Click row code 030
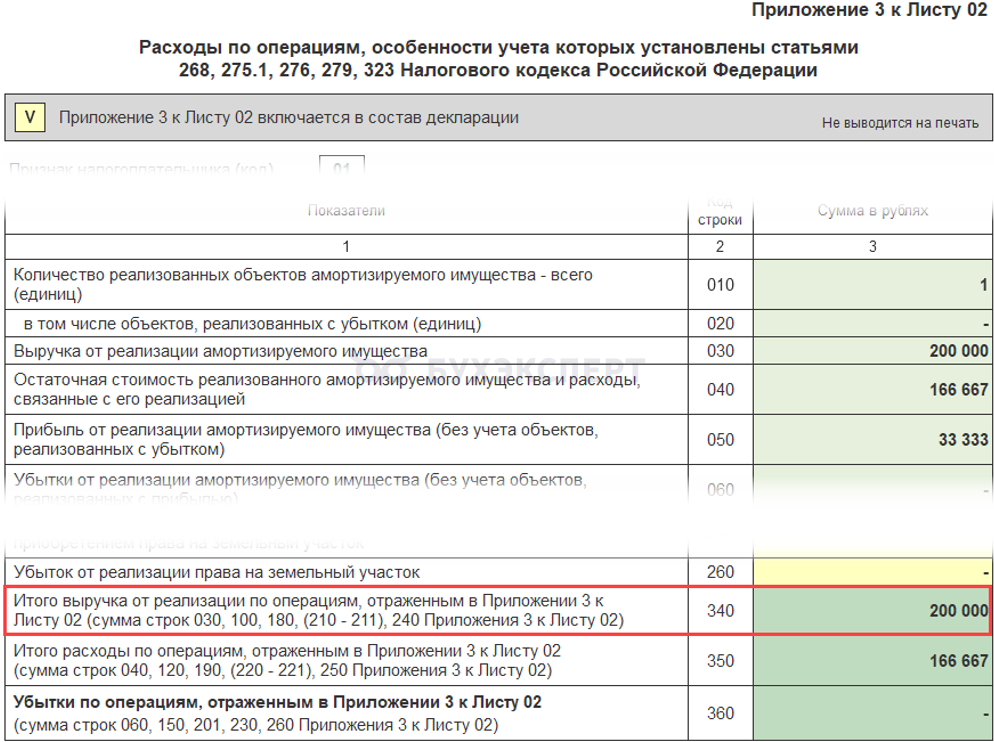The width and height of the screenshot is (994, 742). pos(720,351)
